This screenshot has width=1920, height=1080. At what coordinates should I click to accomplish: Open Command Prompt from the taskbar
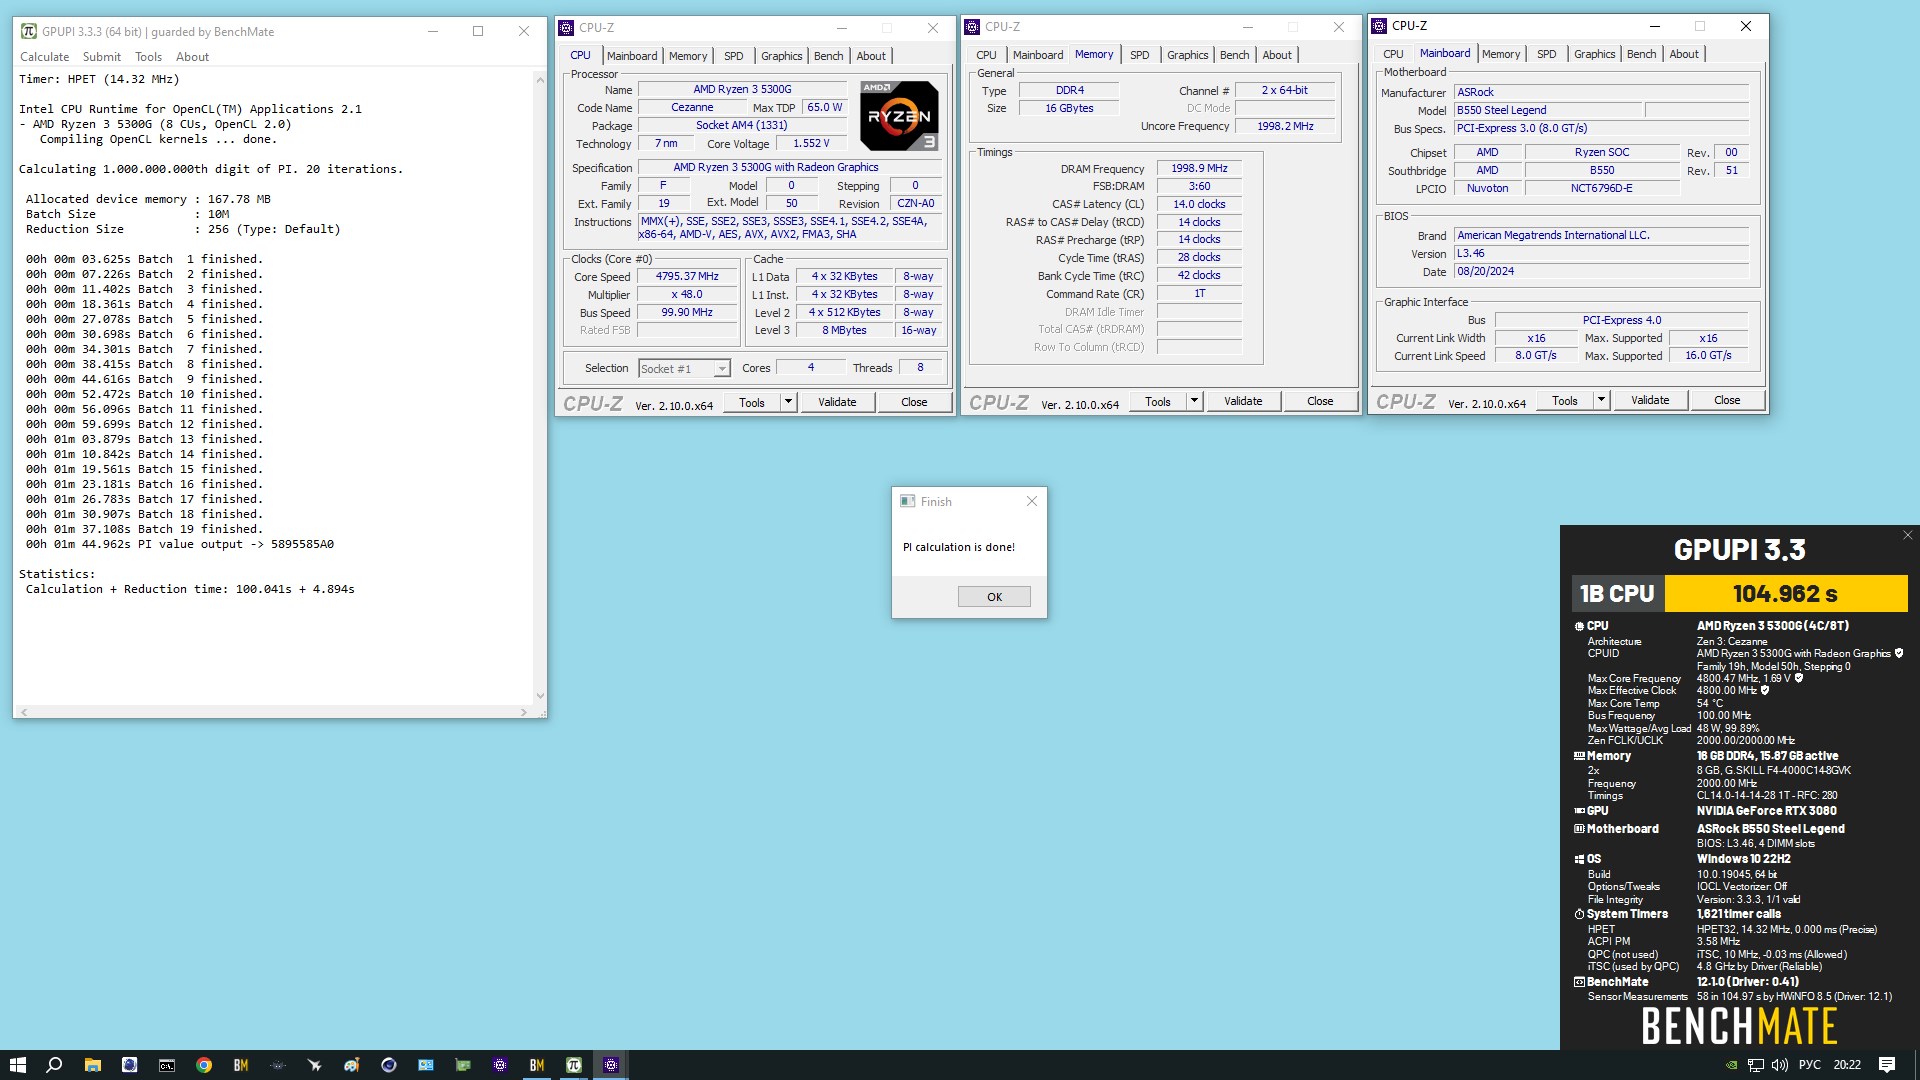[167, 1065]
